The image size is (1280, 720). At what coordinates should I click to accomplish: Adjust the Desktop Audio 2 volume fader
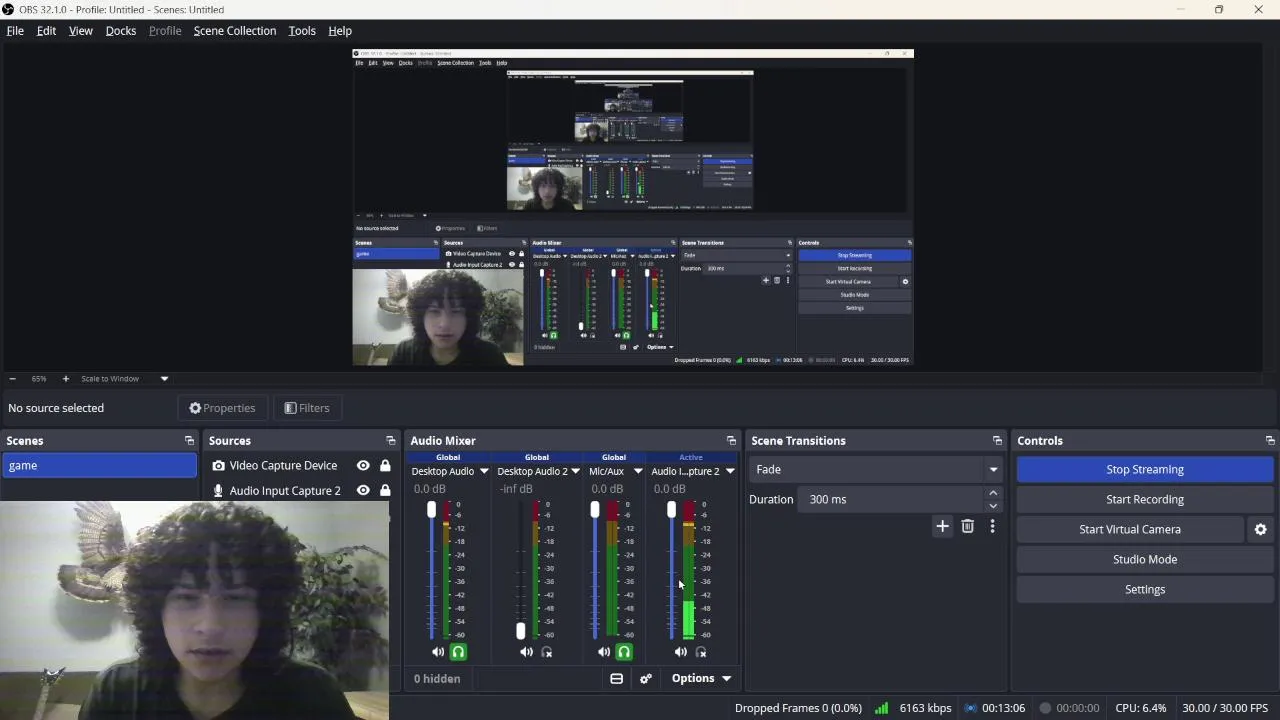coord(520,631)
